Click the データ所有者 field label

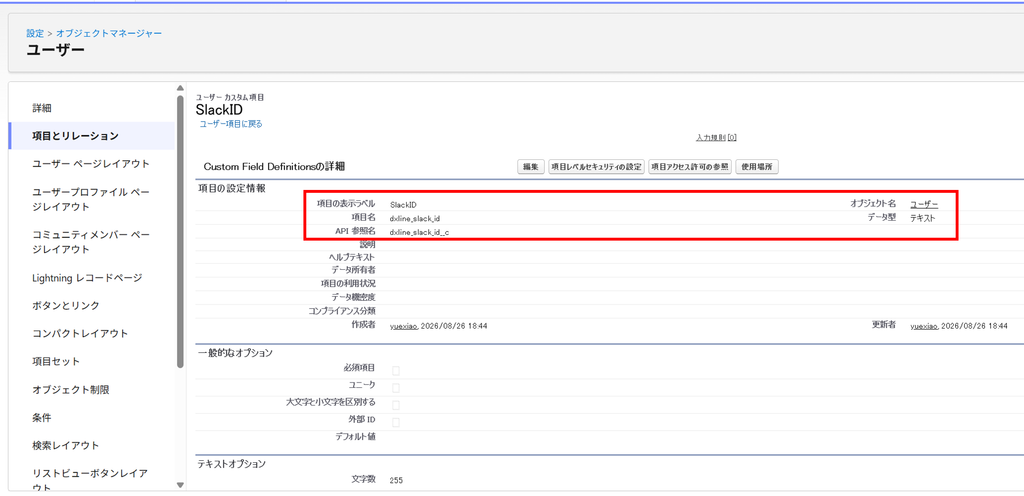(353, 270)
